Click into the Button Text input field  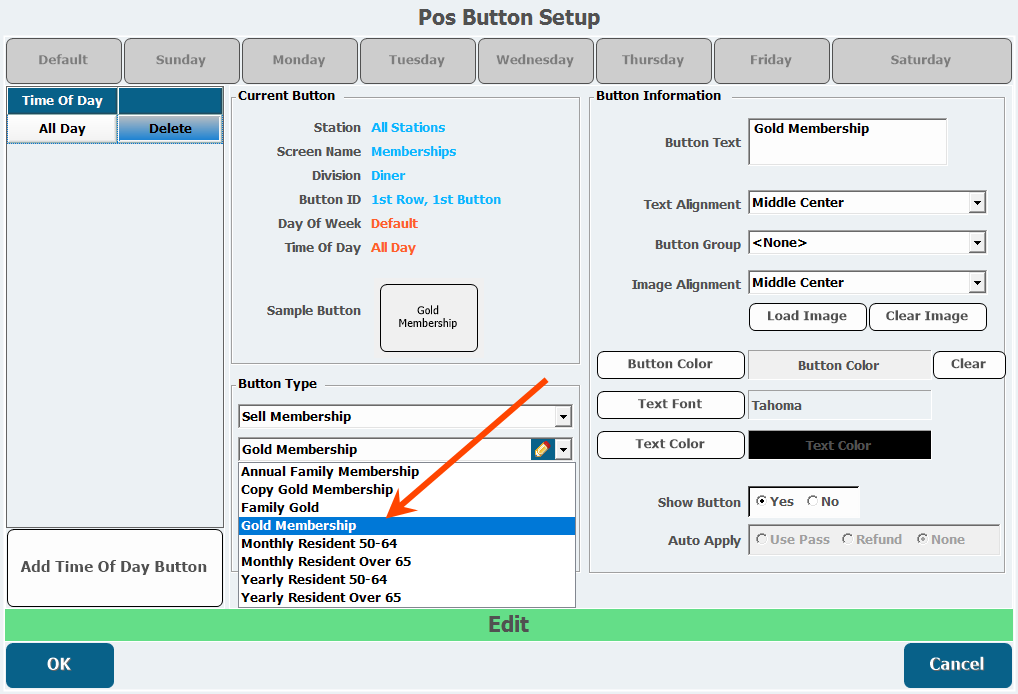click(847, 142)
